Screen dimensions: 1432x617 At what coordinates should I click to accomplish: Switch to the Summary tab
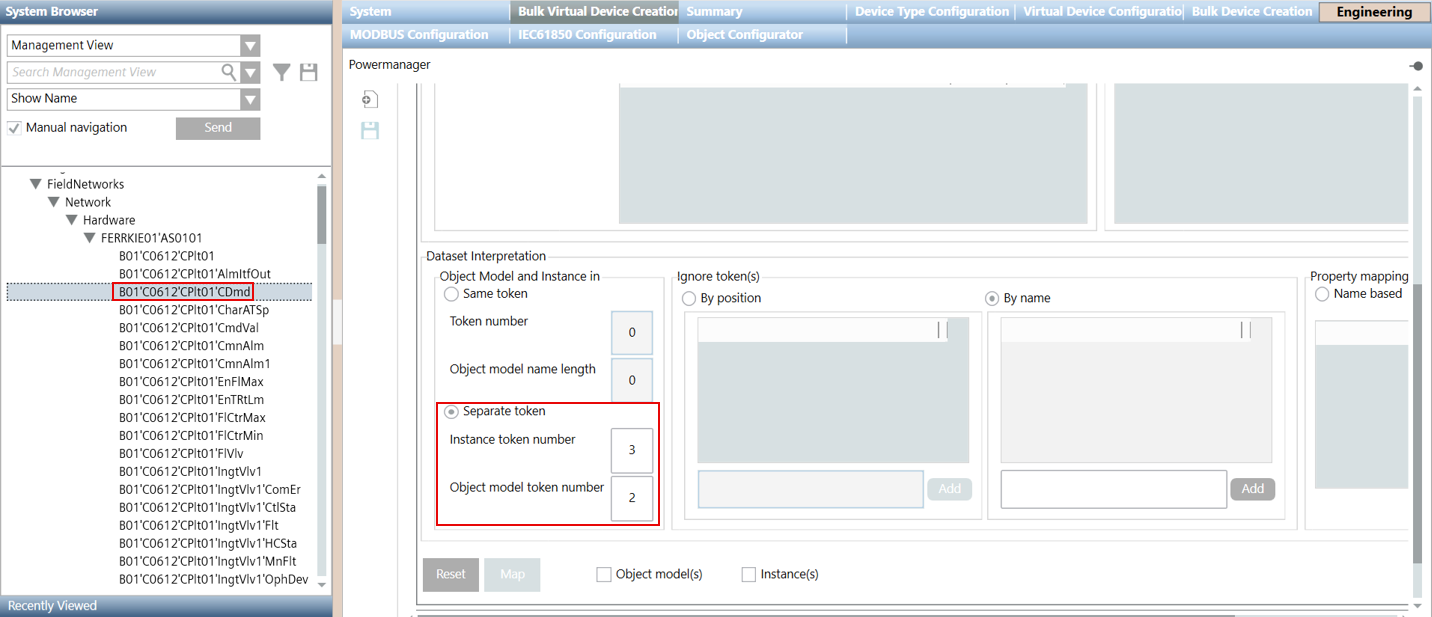click(x=714, y=12)
